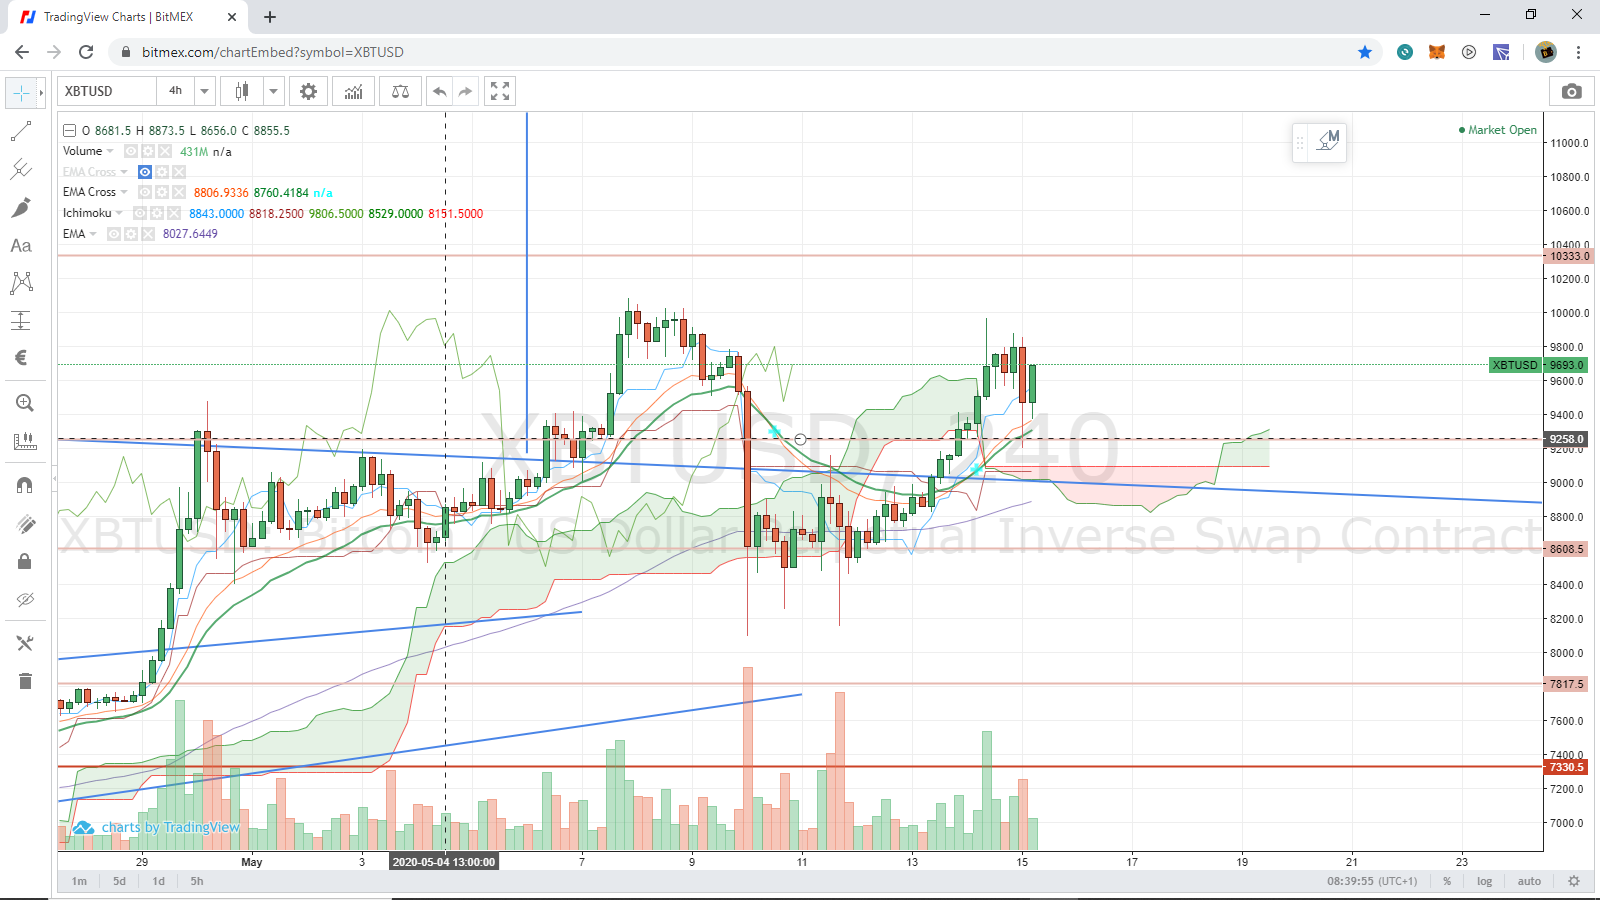Screen dimensions: 1600x900
Task: Bookmark this page with the star icon
Action: (x=1365, y=52)
